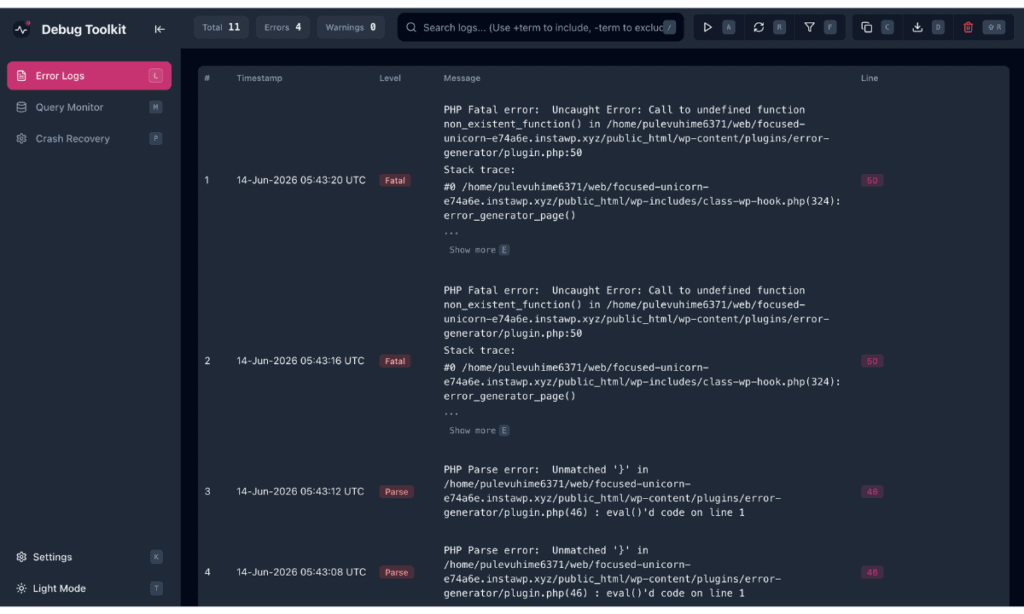Click the search magnifier icon
The width and height of the screenshot is (1024, 614).
(x=411, y=27)
